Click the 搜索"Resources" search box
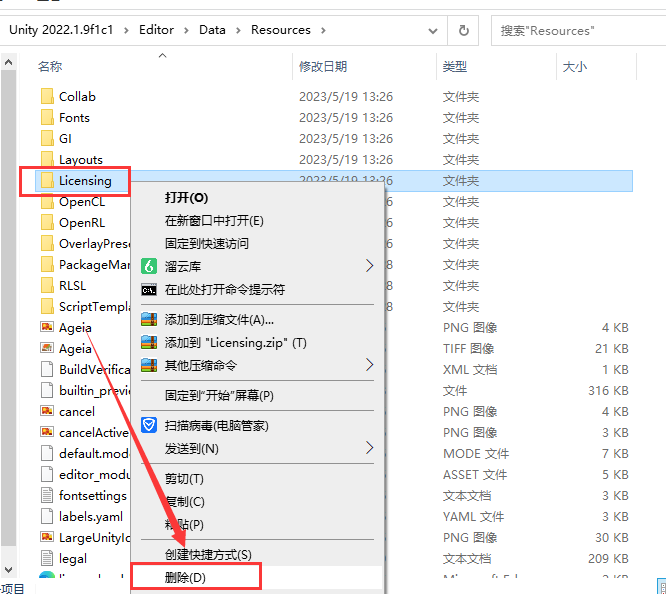The image size is (666, 594). click(x=579, y=31)
